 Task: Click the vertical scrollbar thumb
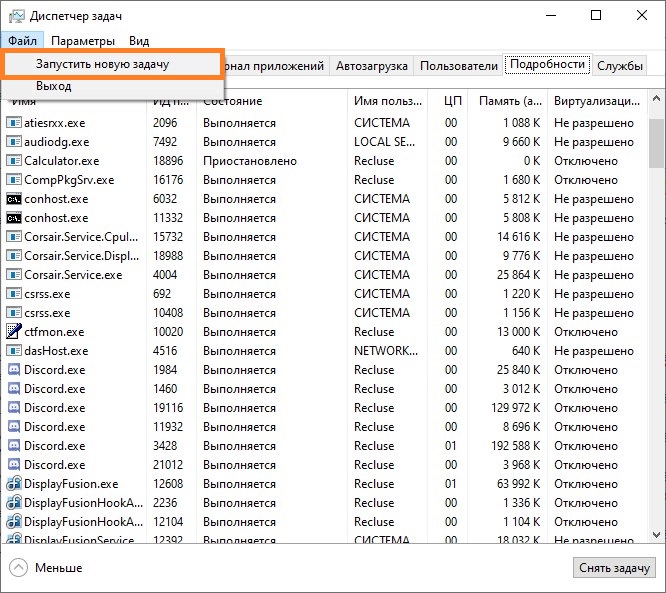[657, 144]
